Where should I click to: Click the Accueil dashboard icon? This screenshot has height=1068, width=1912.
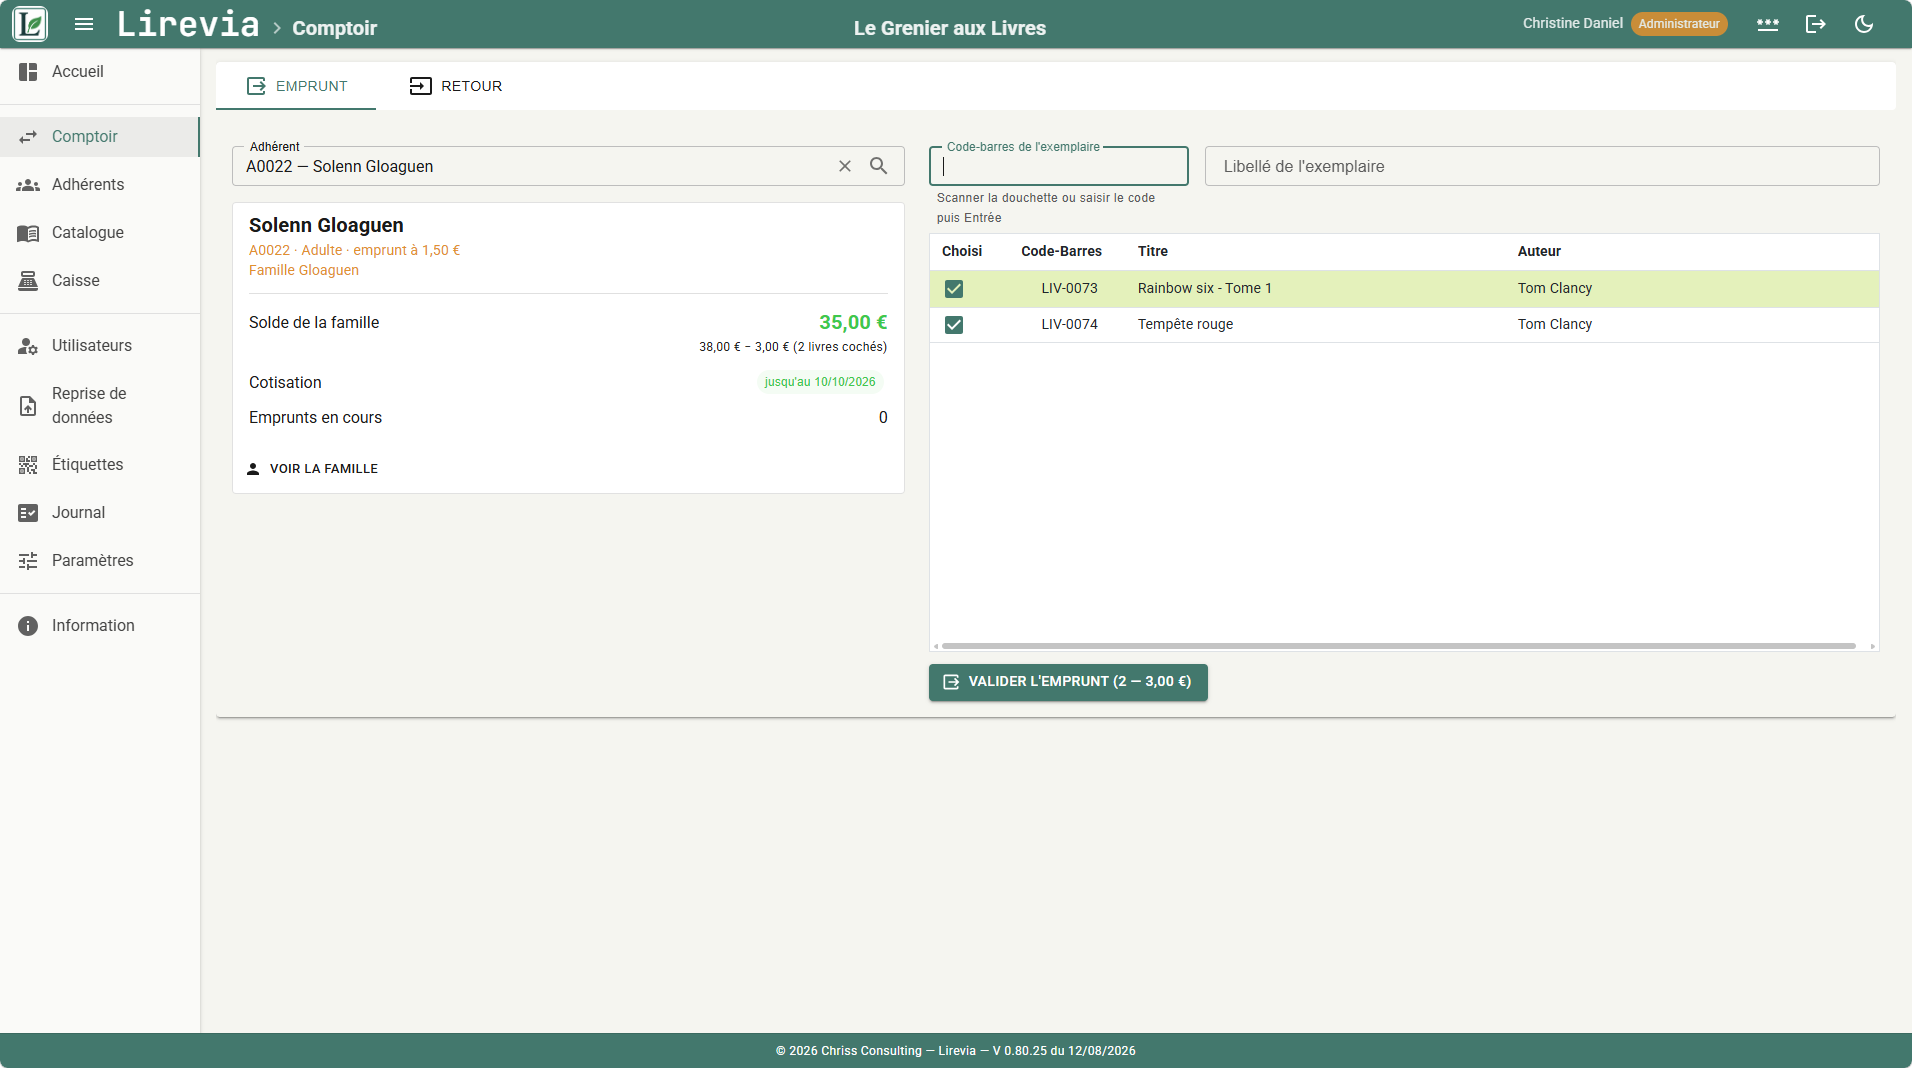[x=28, y=72]
